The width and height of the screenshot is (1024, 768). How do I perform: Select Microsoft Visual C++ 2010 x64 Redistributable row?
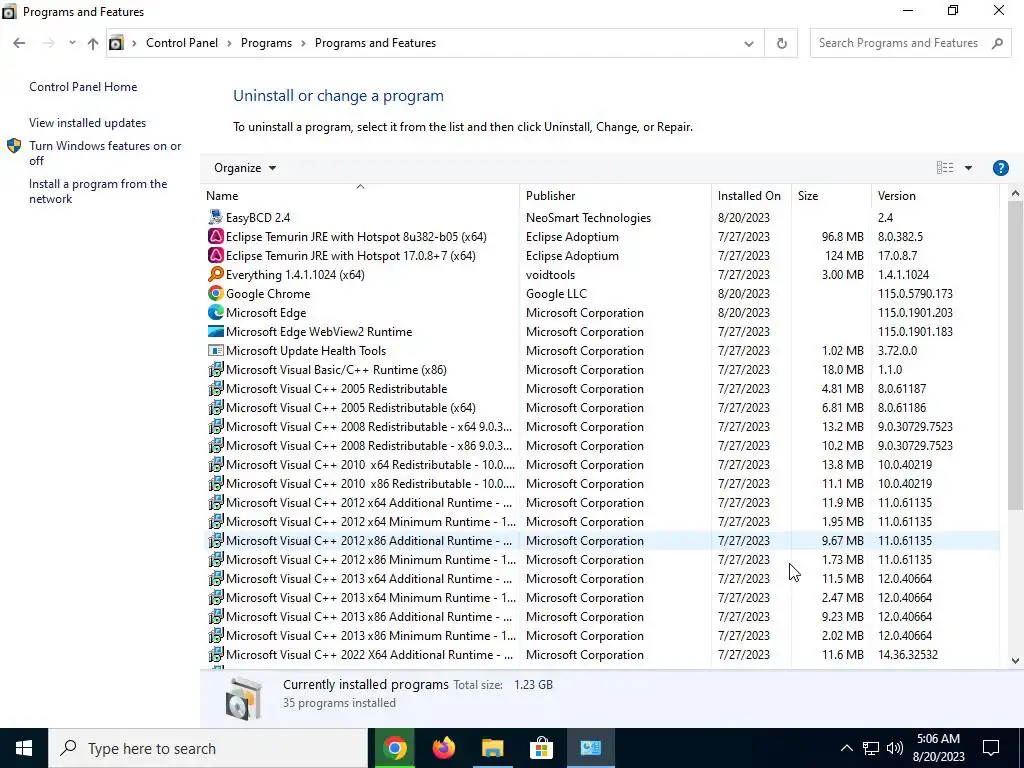601,464
